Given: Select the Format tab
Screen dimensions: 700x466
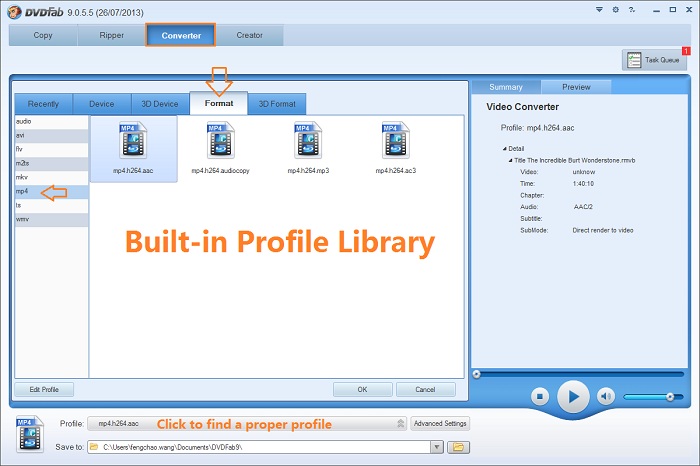Looking at the screenshot, I should tap(219, 103).
